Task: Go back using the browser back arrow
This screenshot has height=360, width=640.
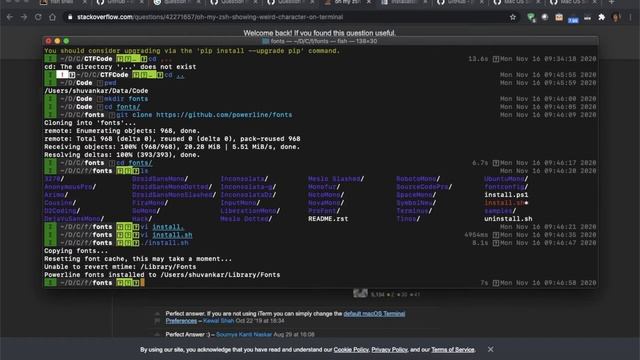Action: 10,17
